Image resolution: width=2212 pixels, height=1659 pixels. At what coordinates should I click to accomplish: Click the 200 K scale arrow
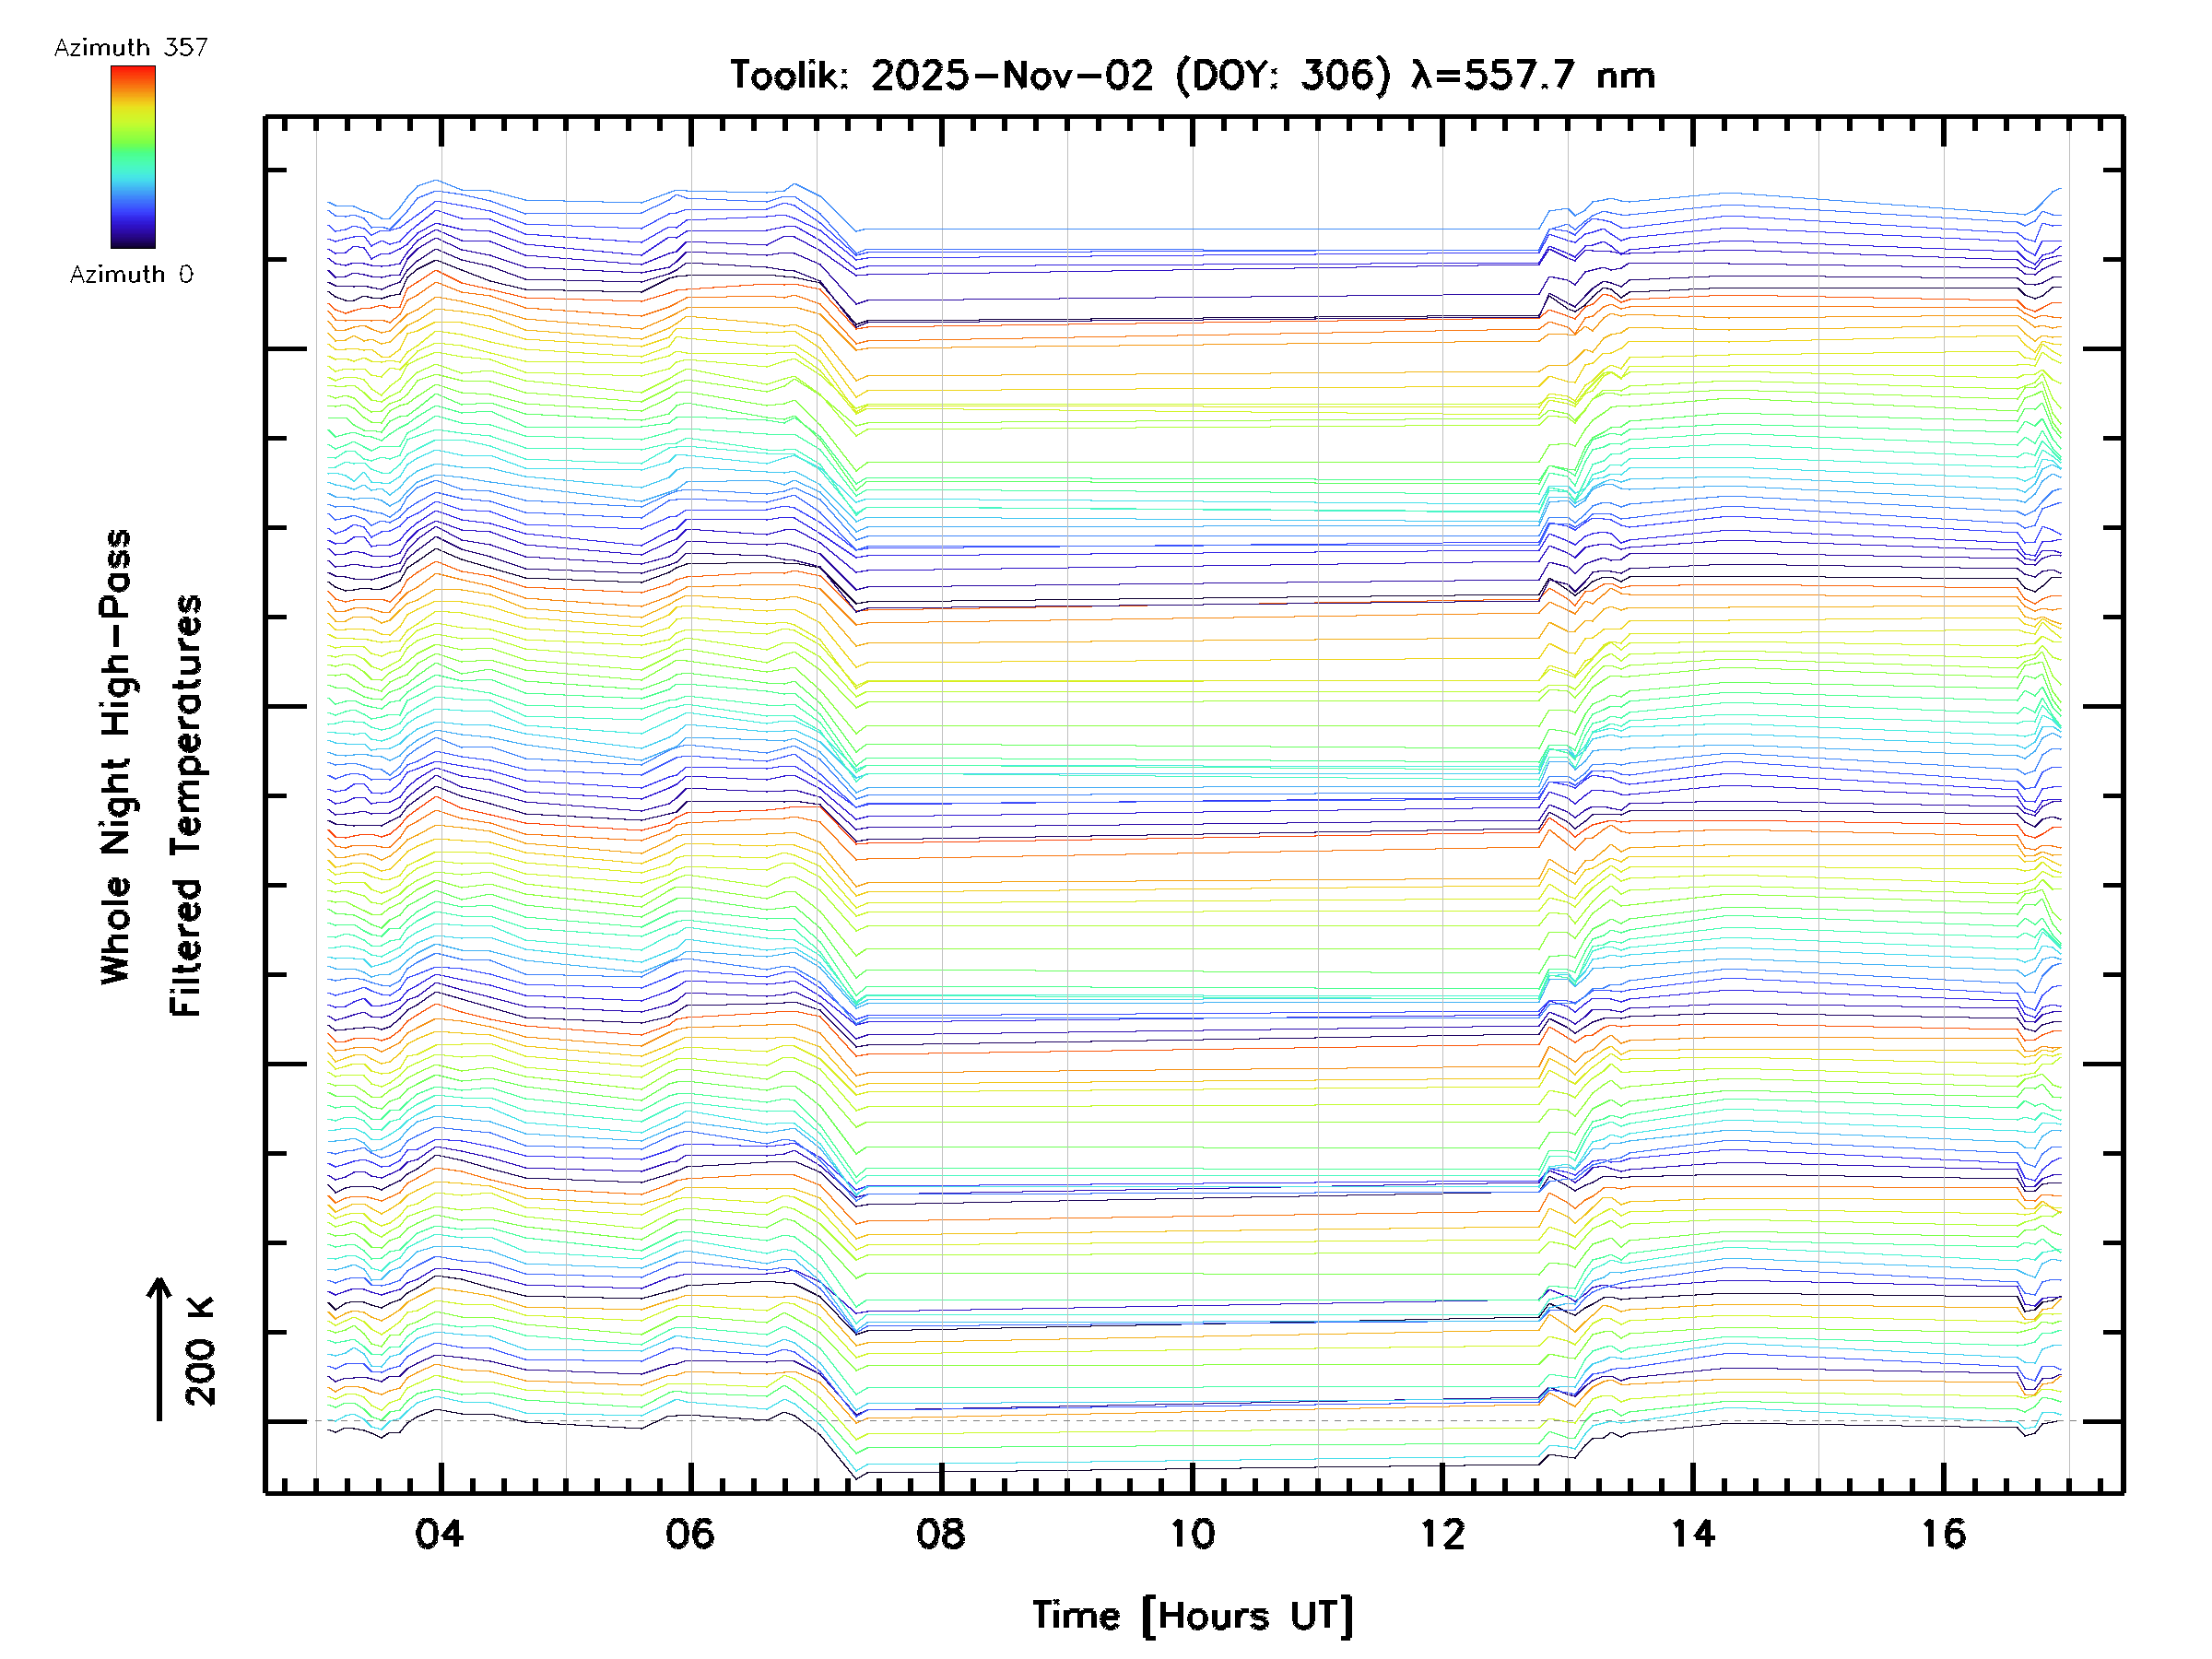pos(159,1348)
